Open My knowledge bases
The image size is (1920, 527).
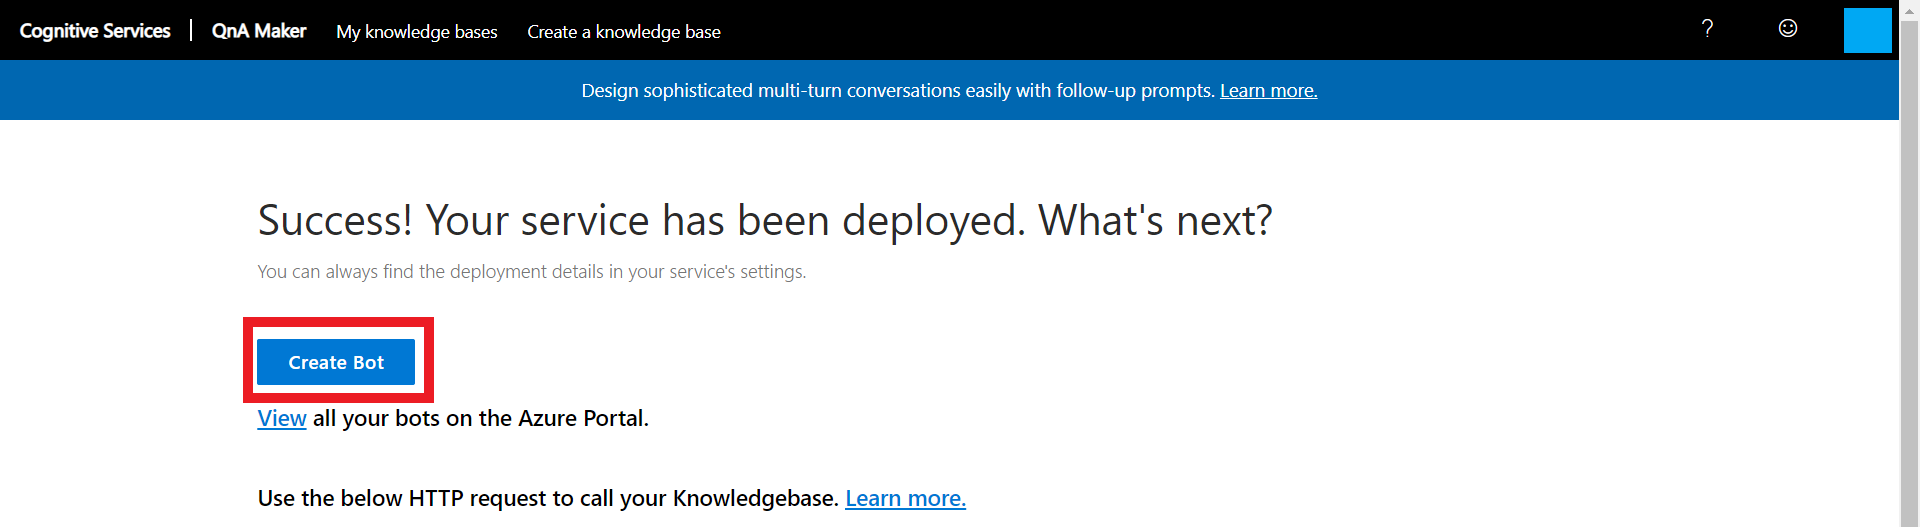click(416, 32)
